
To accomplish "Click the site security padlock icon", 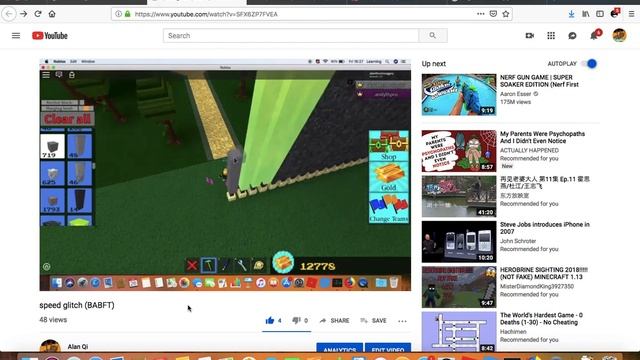I will (127, 14).
